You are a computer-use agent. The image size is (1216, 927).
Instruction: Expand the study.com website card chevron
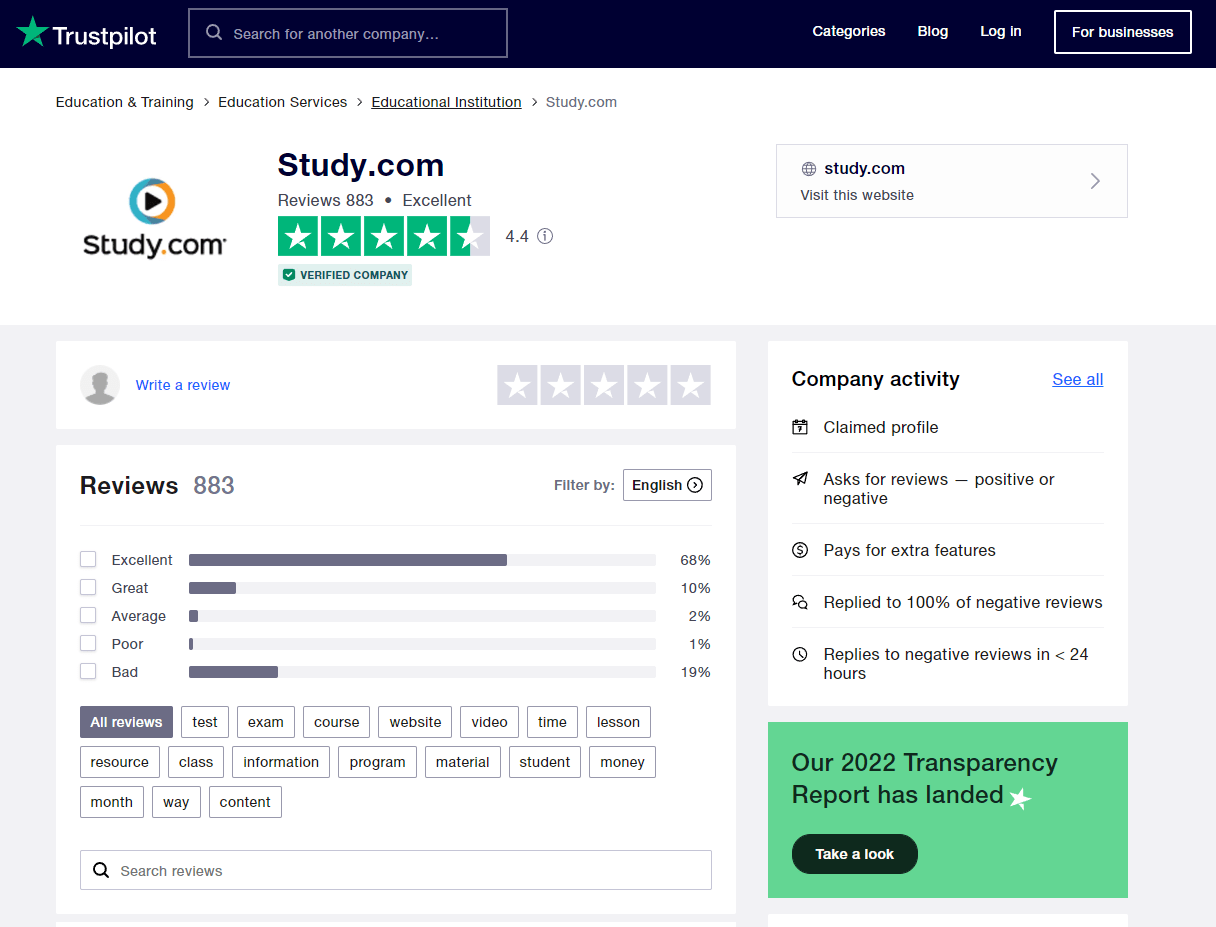(1094, 181)
